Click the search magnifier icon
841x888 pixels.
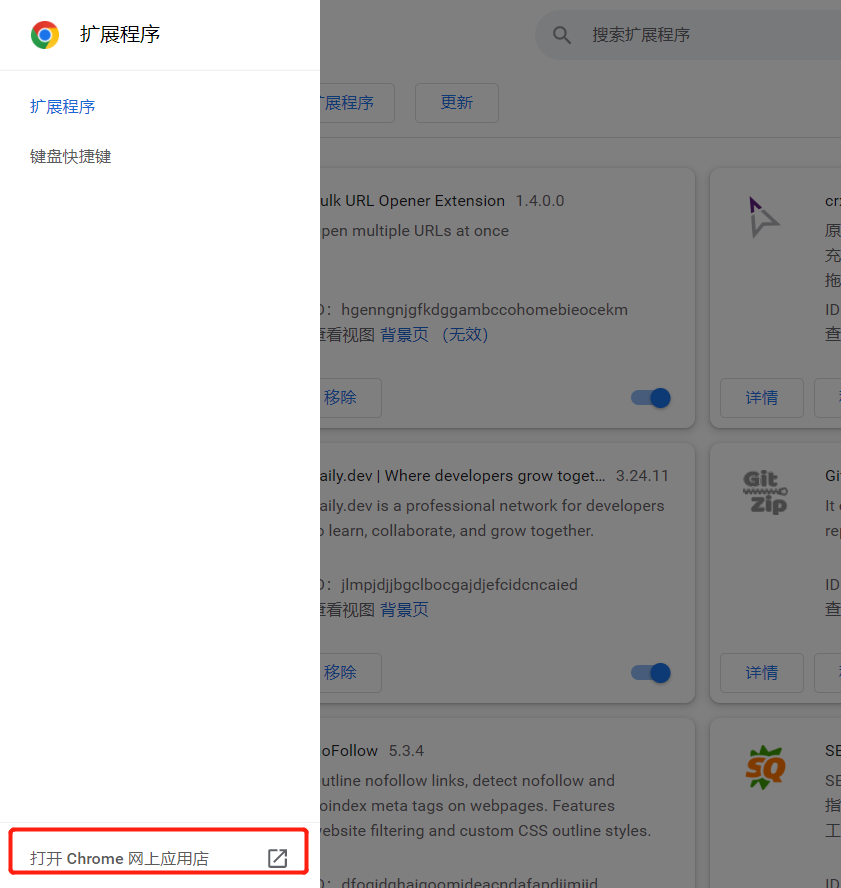click(562, 35)
